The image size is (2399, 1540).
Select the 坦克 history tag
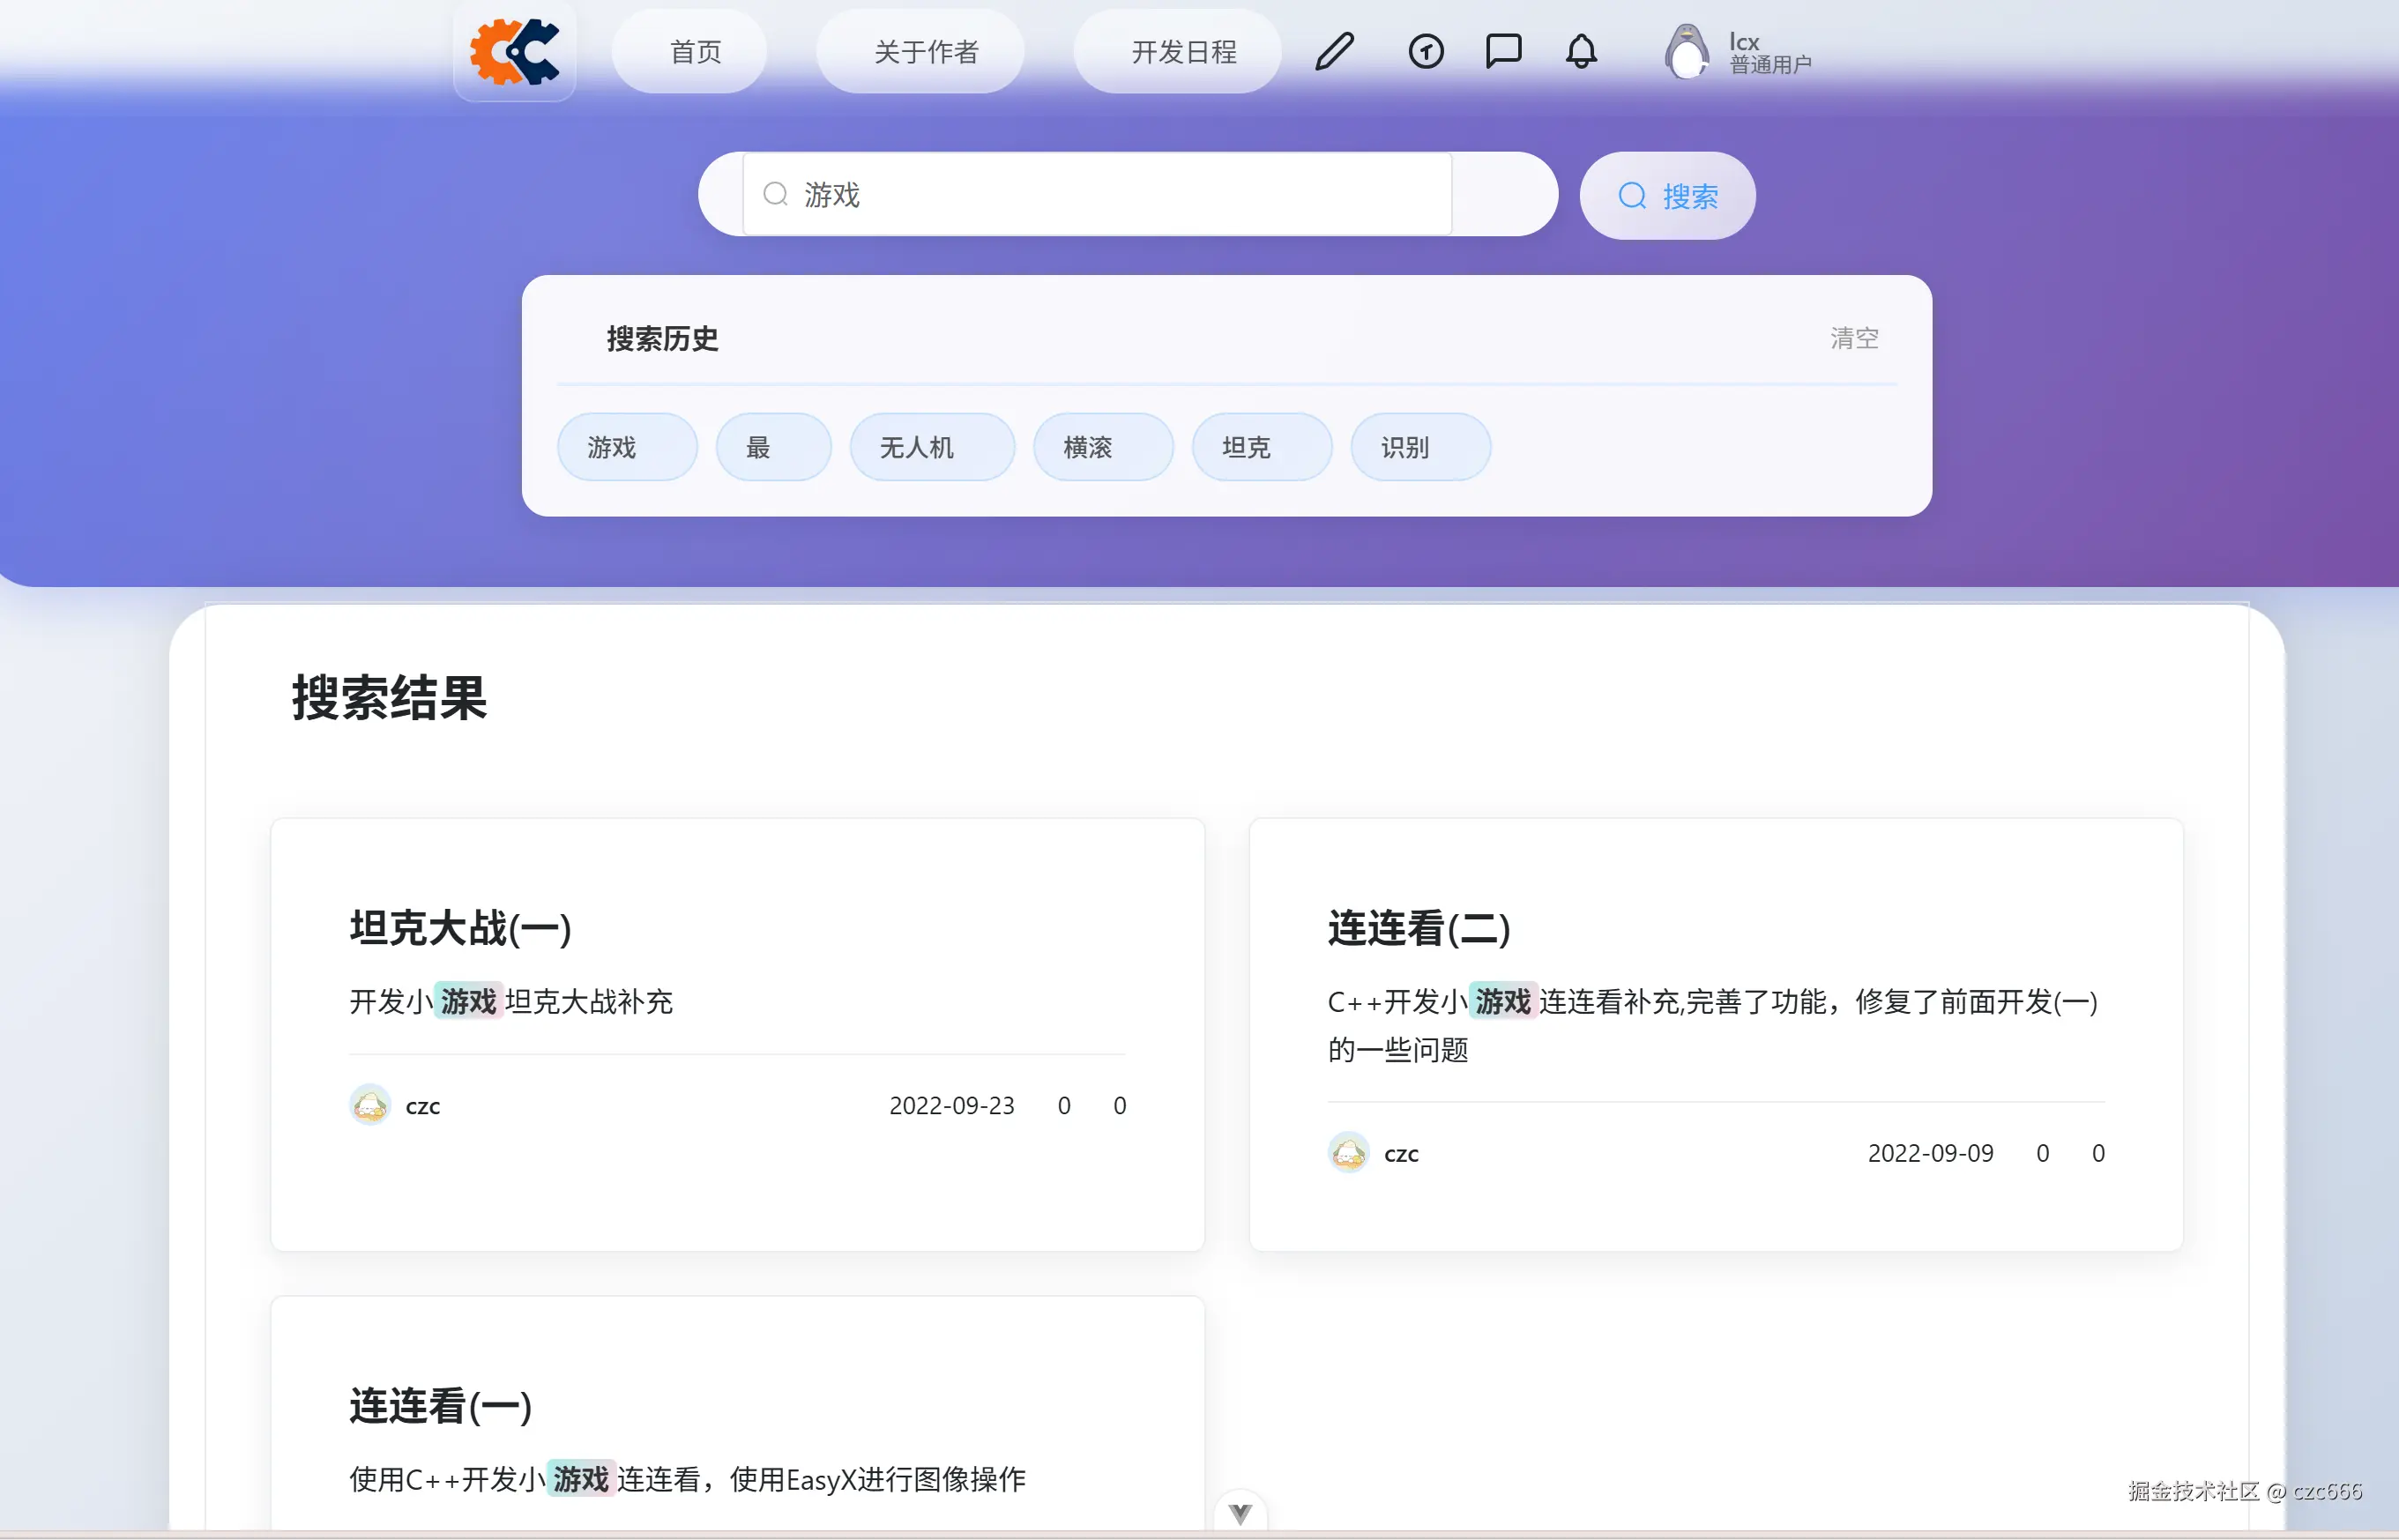(x=1260, y=447)
